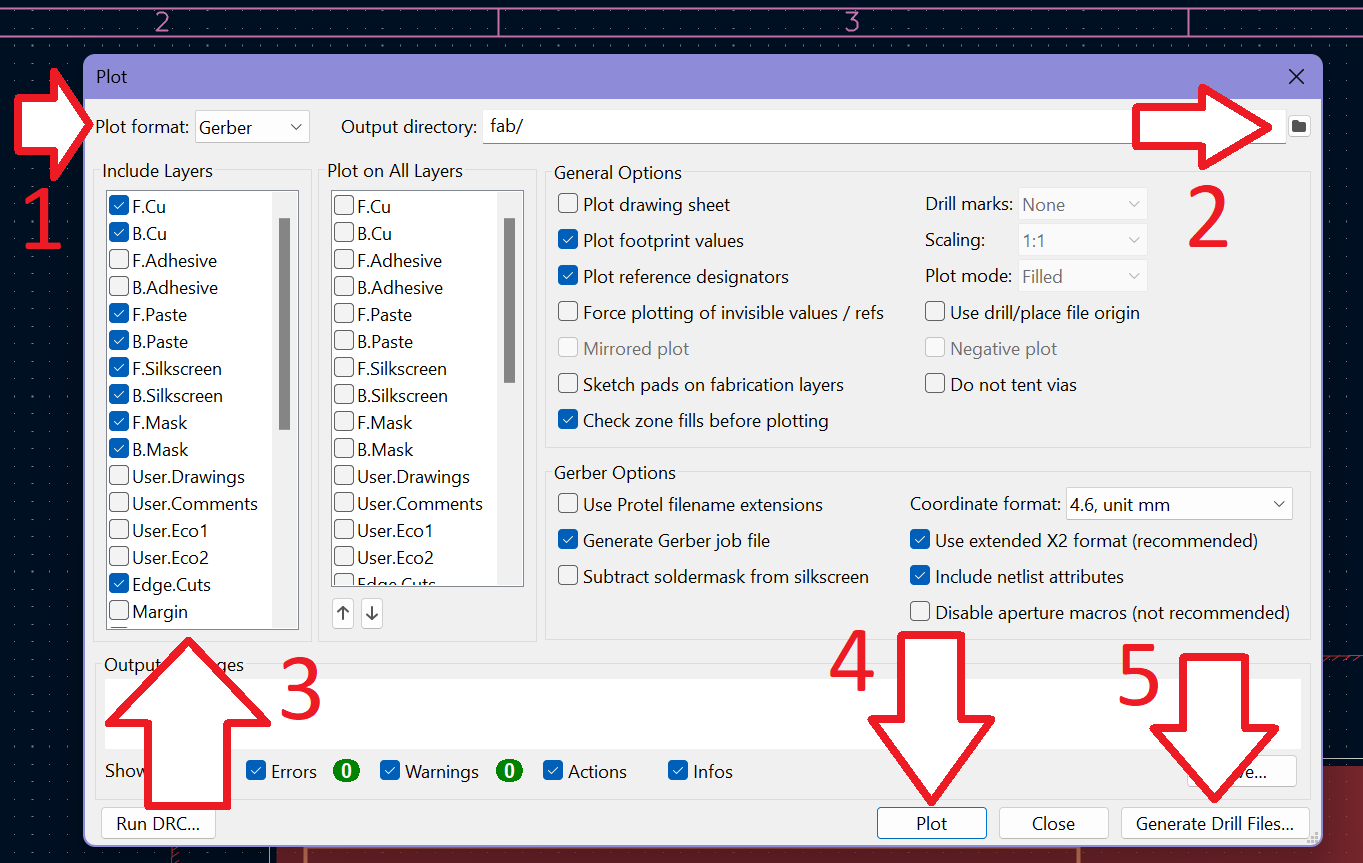Click the output messages text area
Viewport: 1363px width, 863px height.
pyautogui.click(x=702, y=713)
